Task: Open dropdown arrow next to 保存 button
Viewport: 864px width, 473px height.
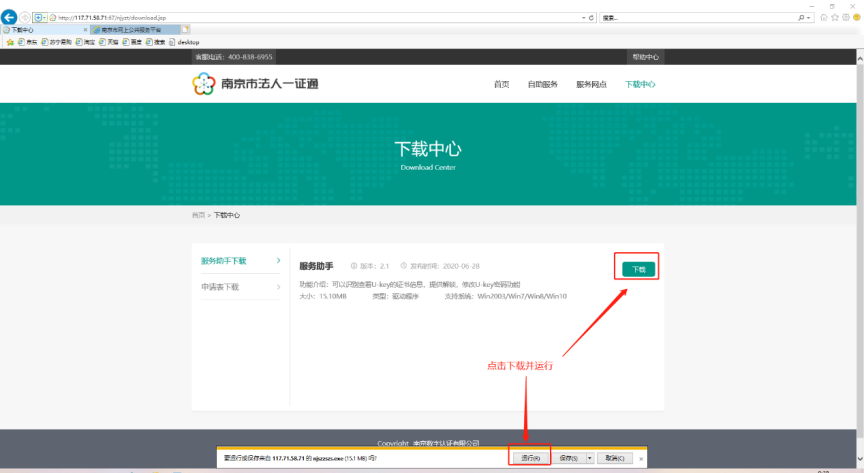Action: coord(590,458)
